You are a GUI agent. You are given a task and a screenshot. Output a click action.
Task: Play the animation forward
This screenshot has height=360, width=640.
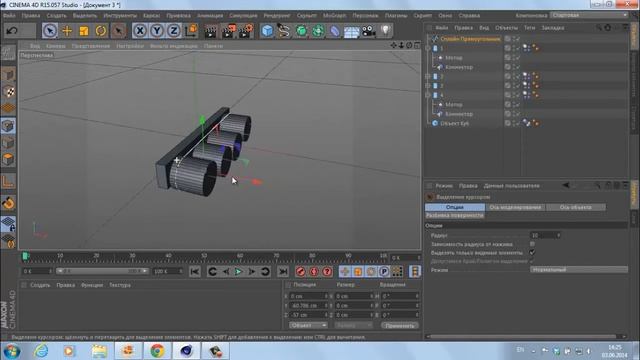(x=239, y=271)
